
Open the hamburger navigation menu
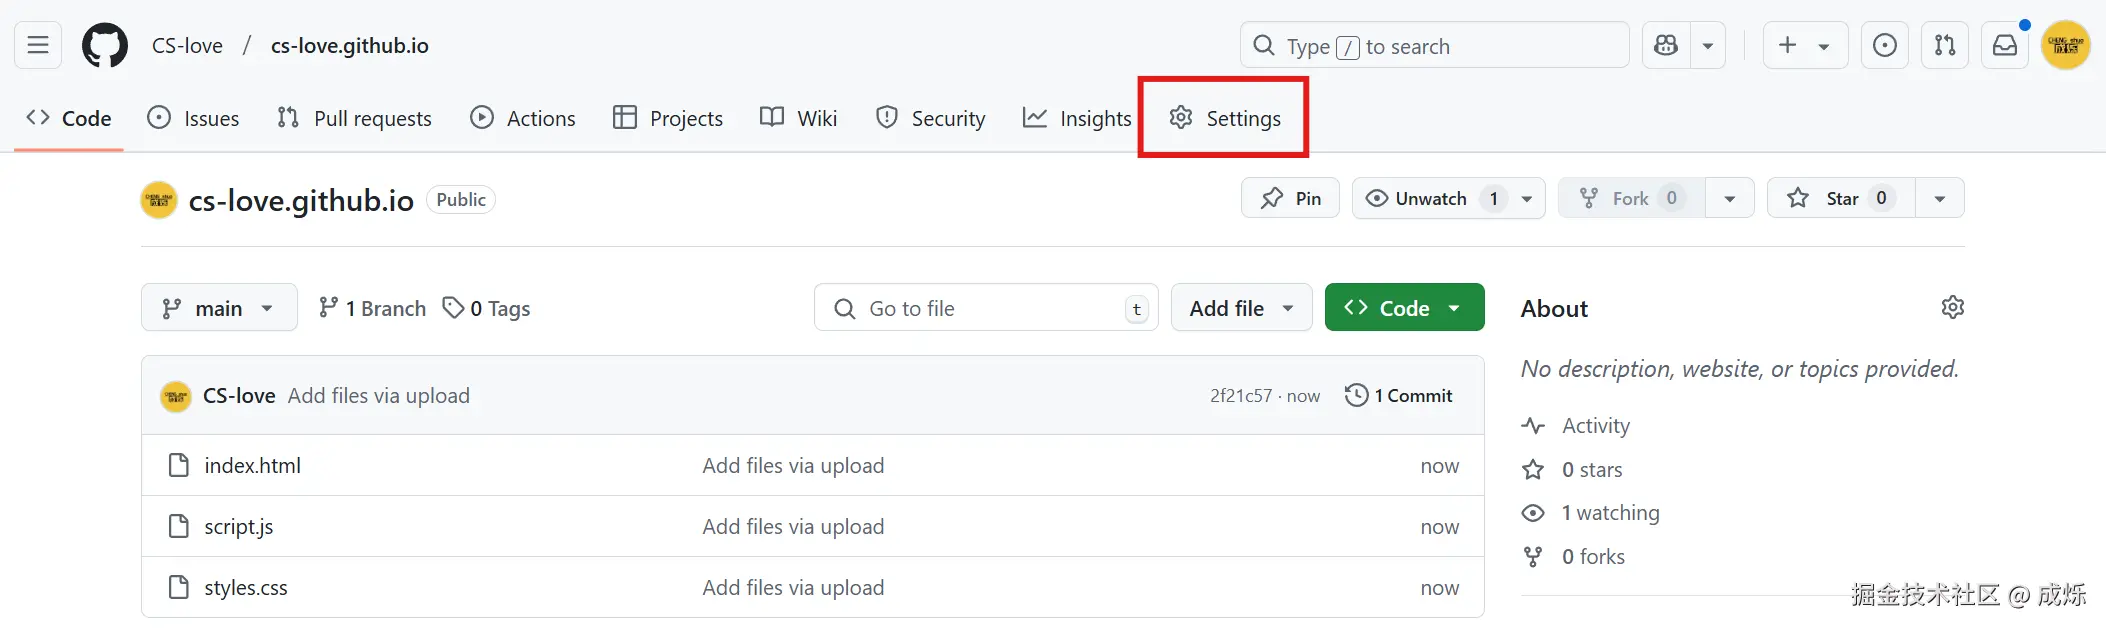tap(38, 46)
